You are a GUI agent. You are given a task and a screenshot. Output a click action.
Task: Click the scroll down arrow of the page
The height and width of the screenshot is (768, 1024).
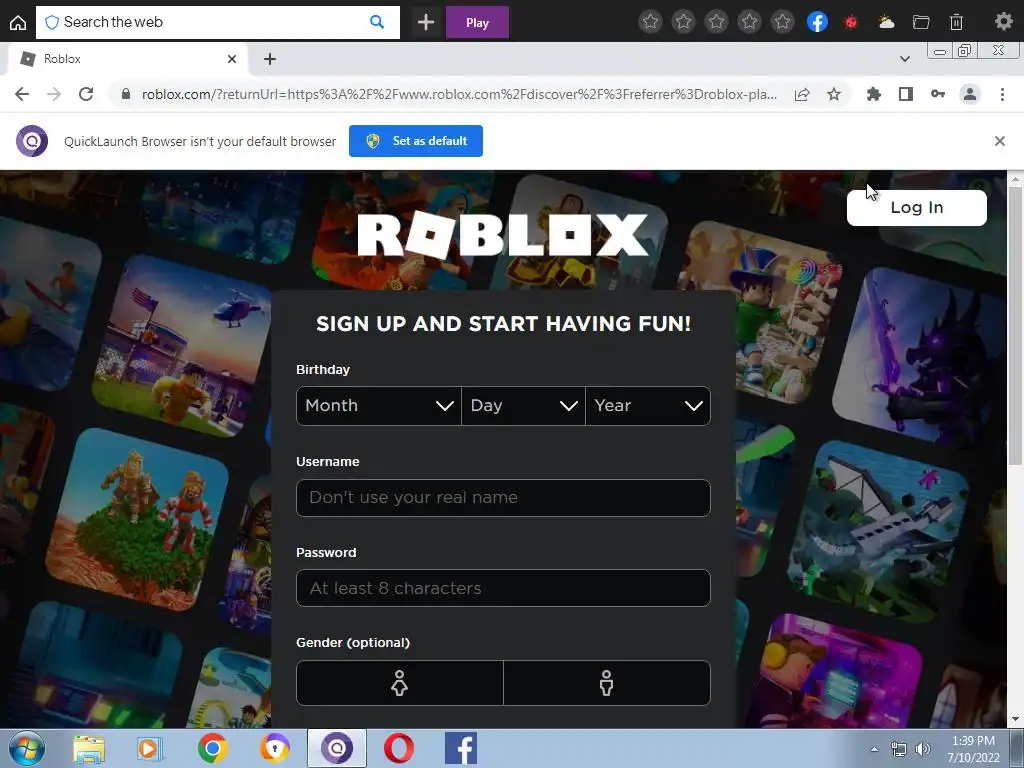click(x=1016, y=720)
